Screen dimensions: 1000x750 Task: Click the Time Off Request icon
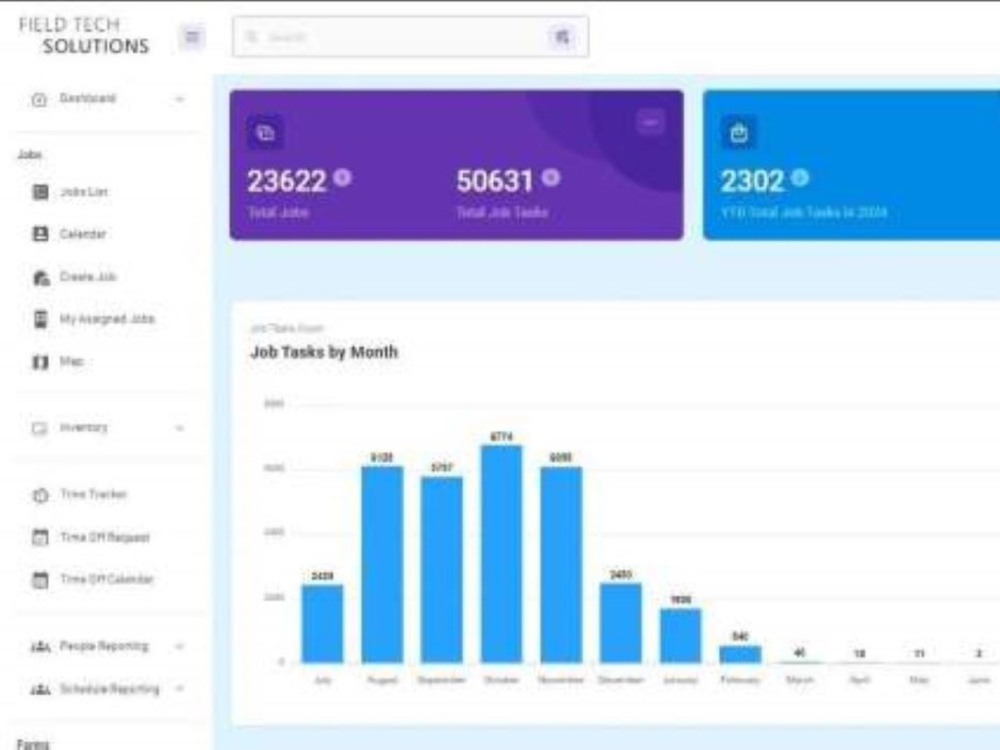40,537
